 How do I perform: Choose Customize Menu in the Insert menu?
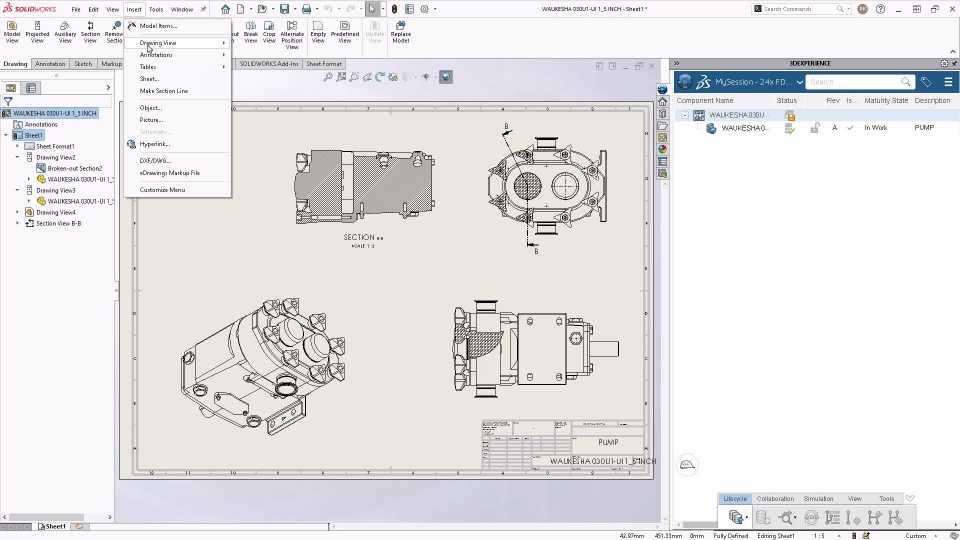[x=178, y=190]
